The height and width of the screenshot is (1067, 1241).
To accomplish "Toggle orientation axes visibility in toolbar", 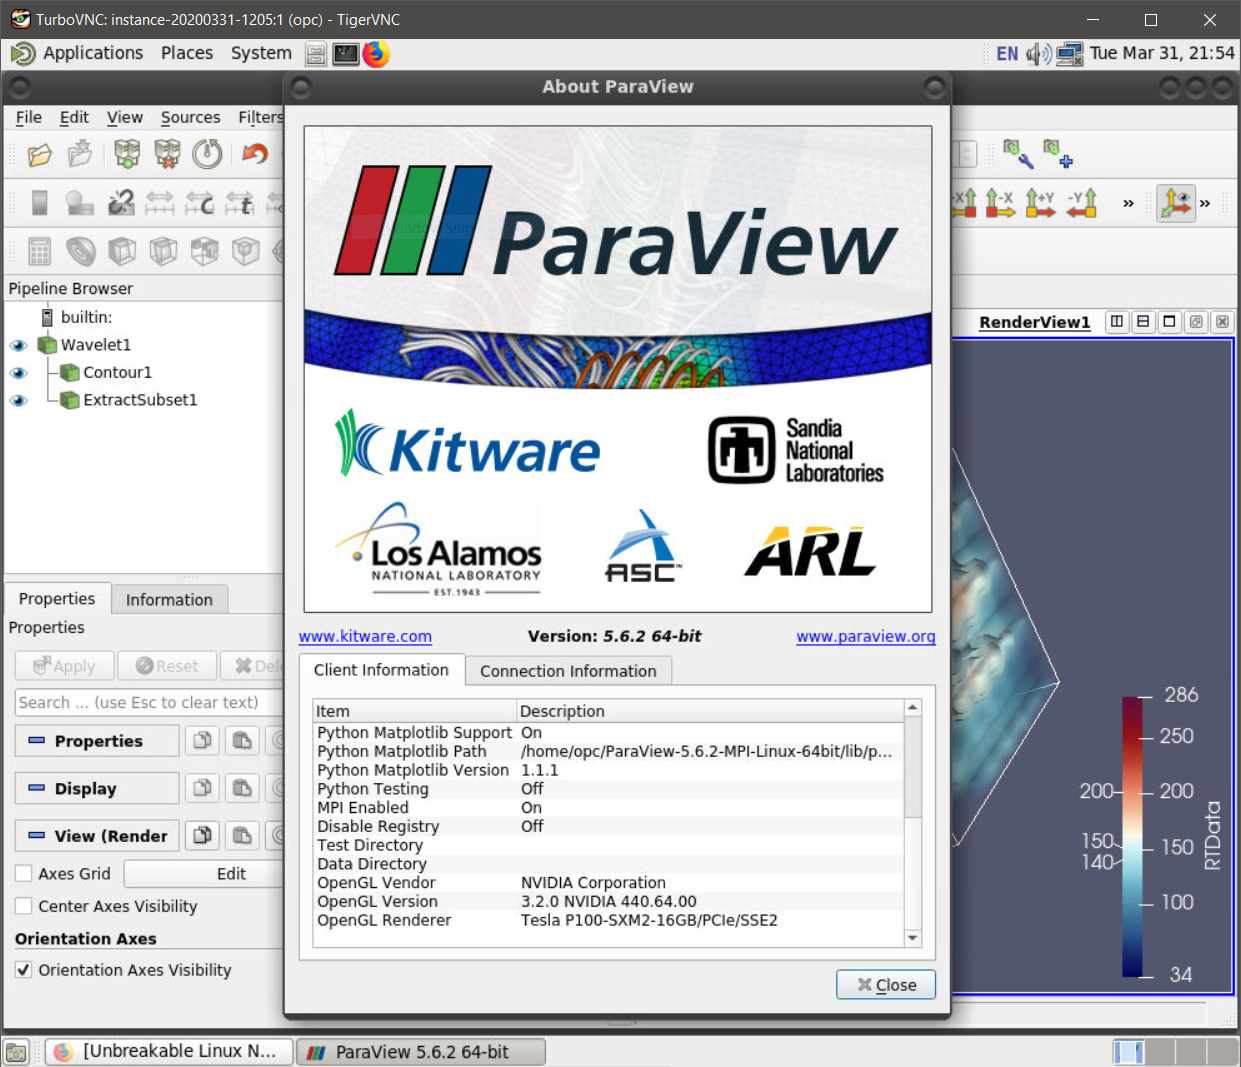I will click(x=1175, y=203).
